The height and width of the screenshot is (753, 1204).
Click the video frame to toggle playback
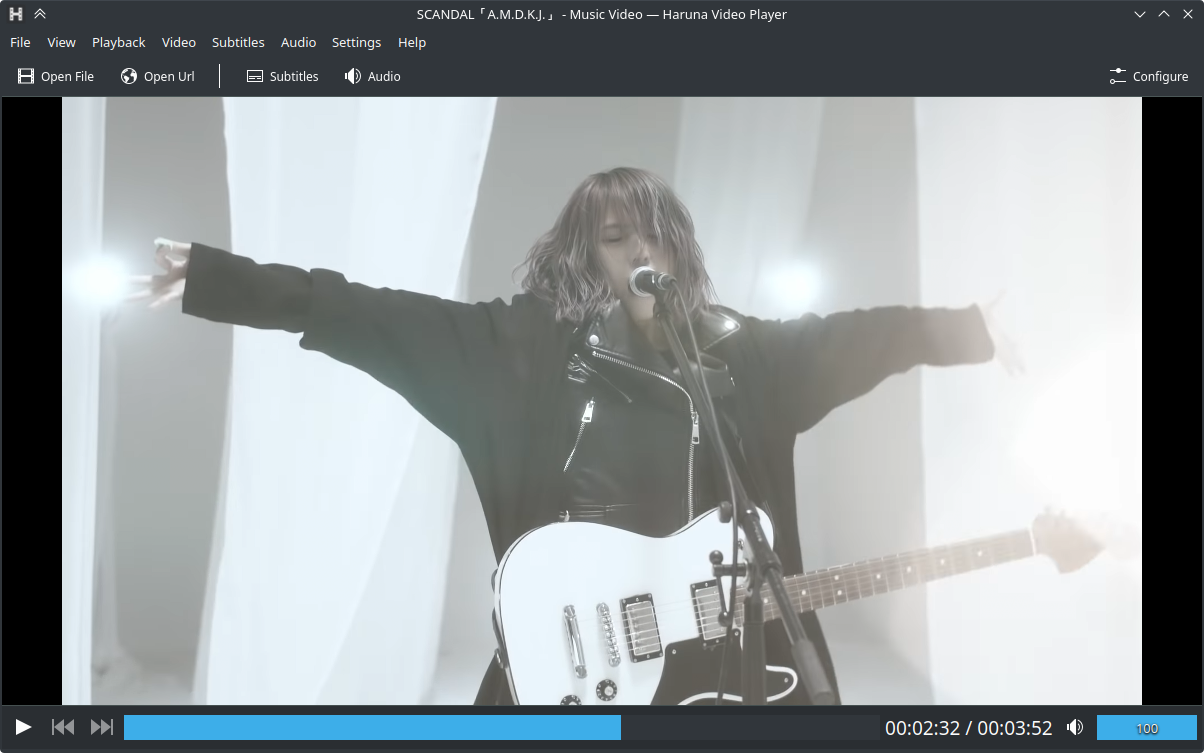coord(601,400)
